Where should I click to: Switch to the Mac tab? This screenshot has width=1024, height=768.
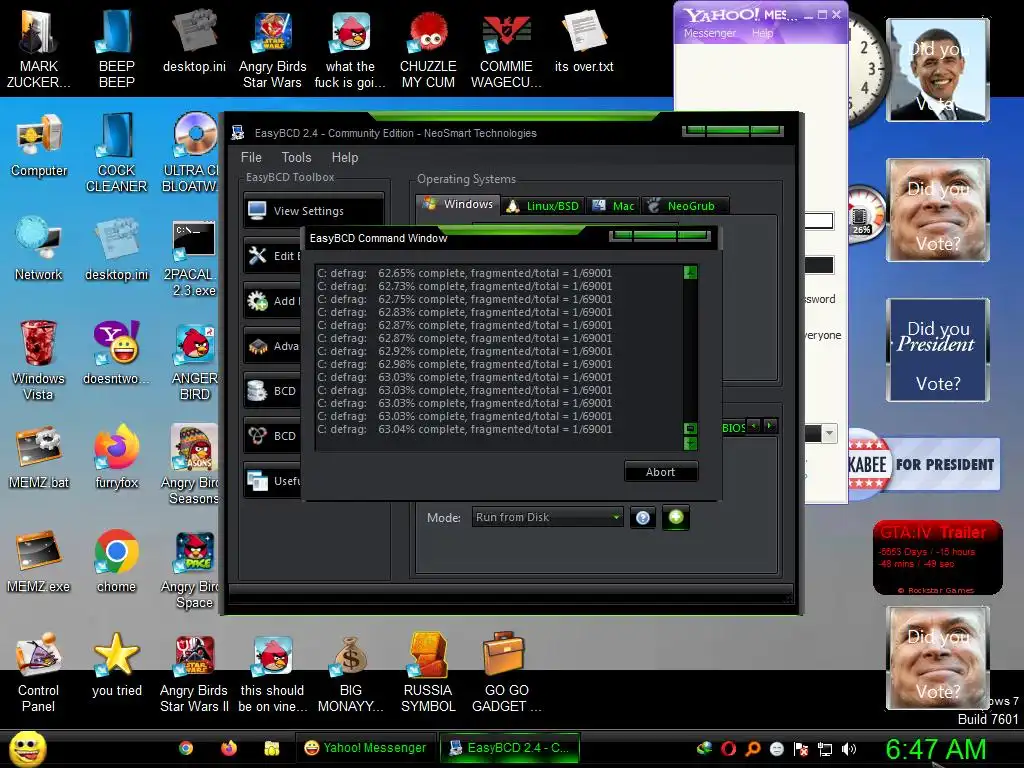click(613, 206)
